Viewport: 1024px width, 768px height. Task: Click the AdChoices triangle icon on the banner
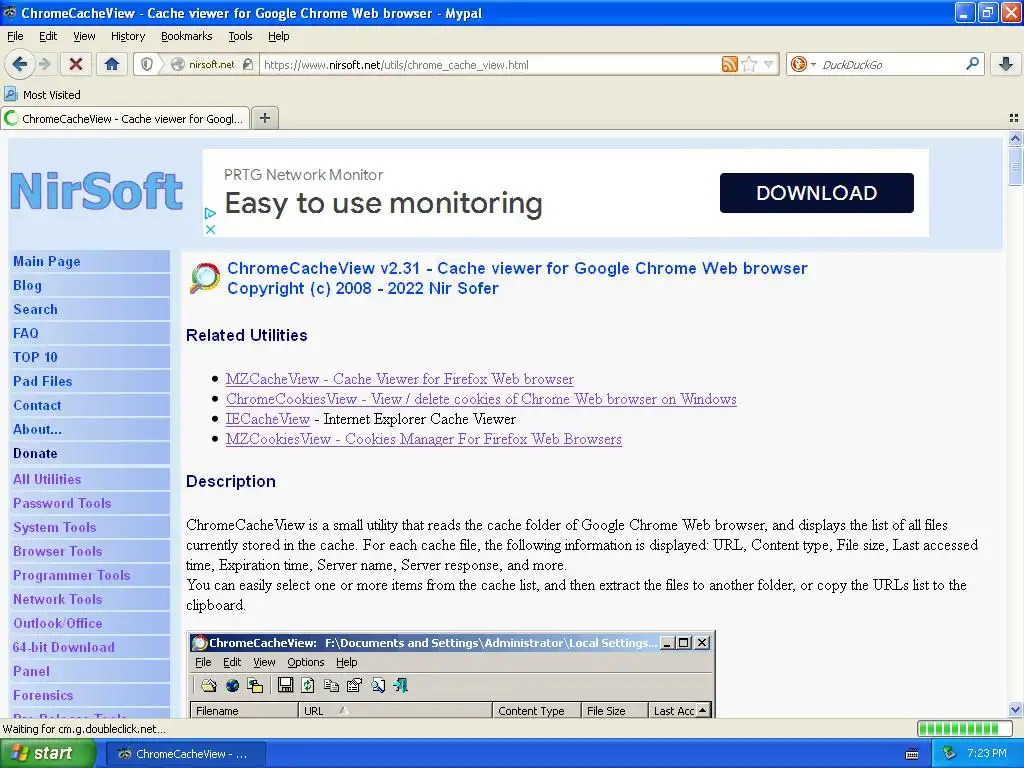(x=210, y=213)
